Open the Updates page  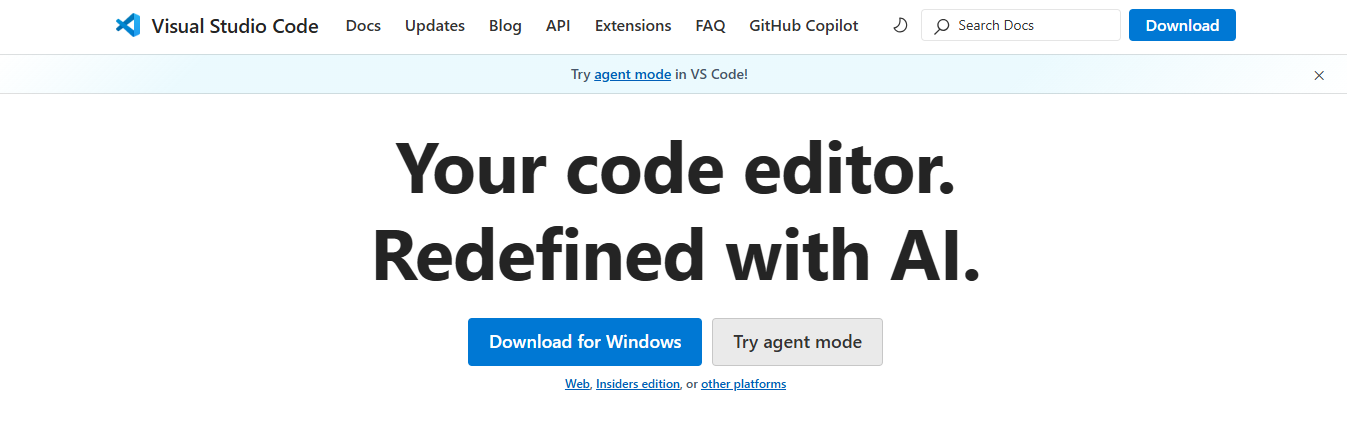pos(435,26)
